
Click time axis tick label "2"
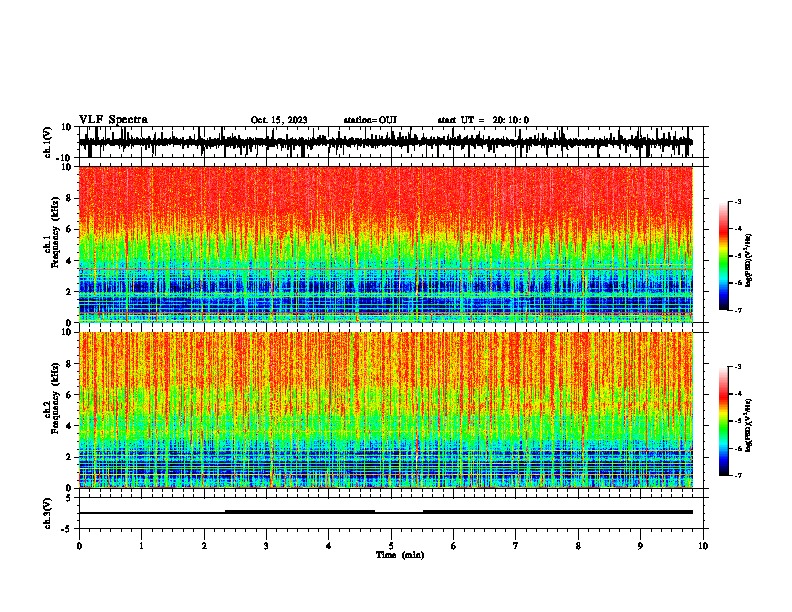coord(204,546)
